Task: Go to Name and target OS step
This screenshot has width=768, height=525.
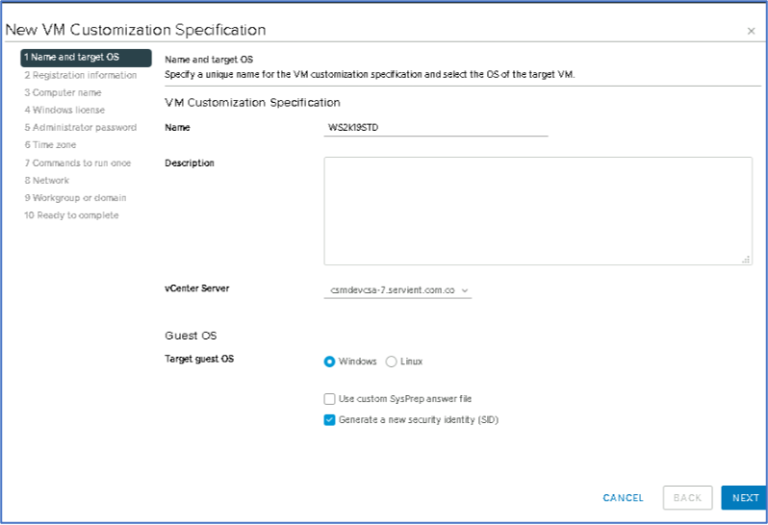Action: (x=86, y=58)
